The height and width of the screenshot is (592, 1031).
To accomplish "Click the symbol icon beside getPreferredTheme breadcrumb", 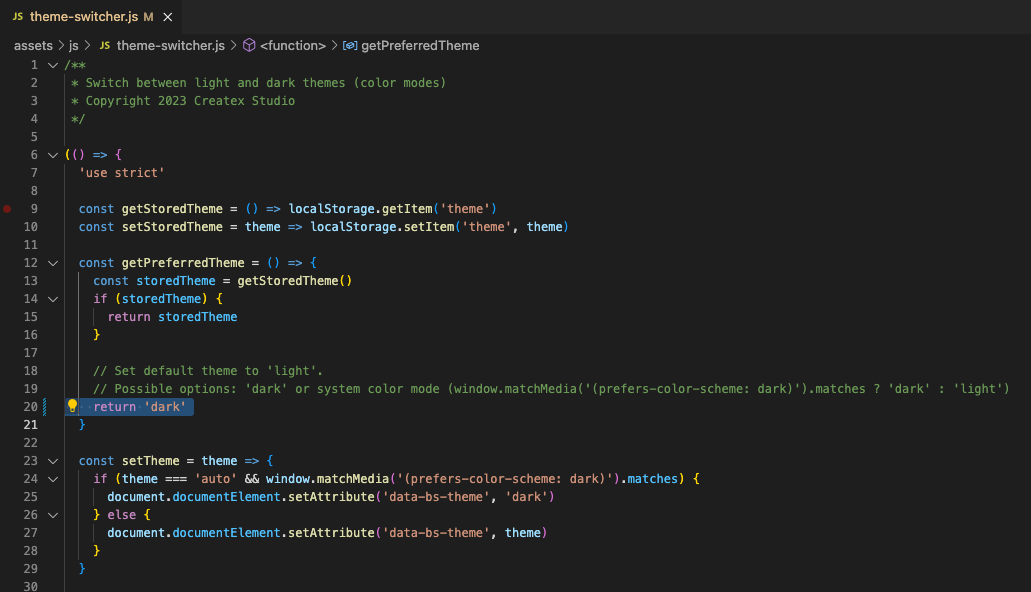I will point(349,45).
